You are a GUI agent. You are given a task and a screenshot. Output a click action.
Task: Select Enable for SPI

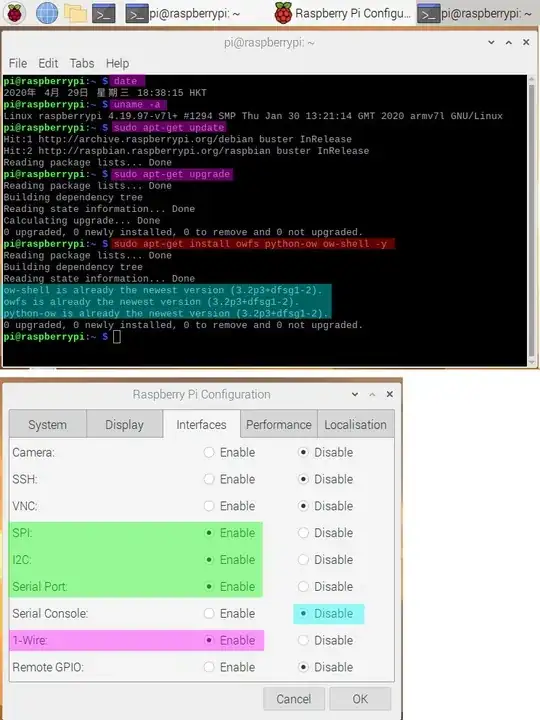coord(229,533)
